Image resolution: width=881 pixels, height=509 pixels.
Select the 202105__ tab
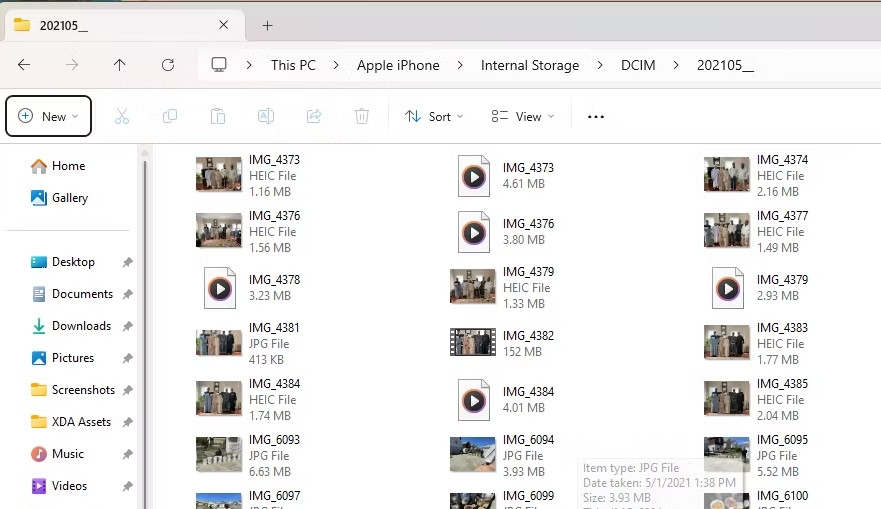125,25
